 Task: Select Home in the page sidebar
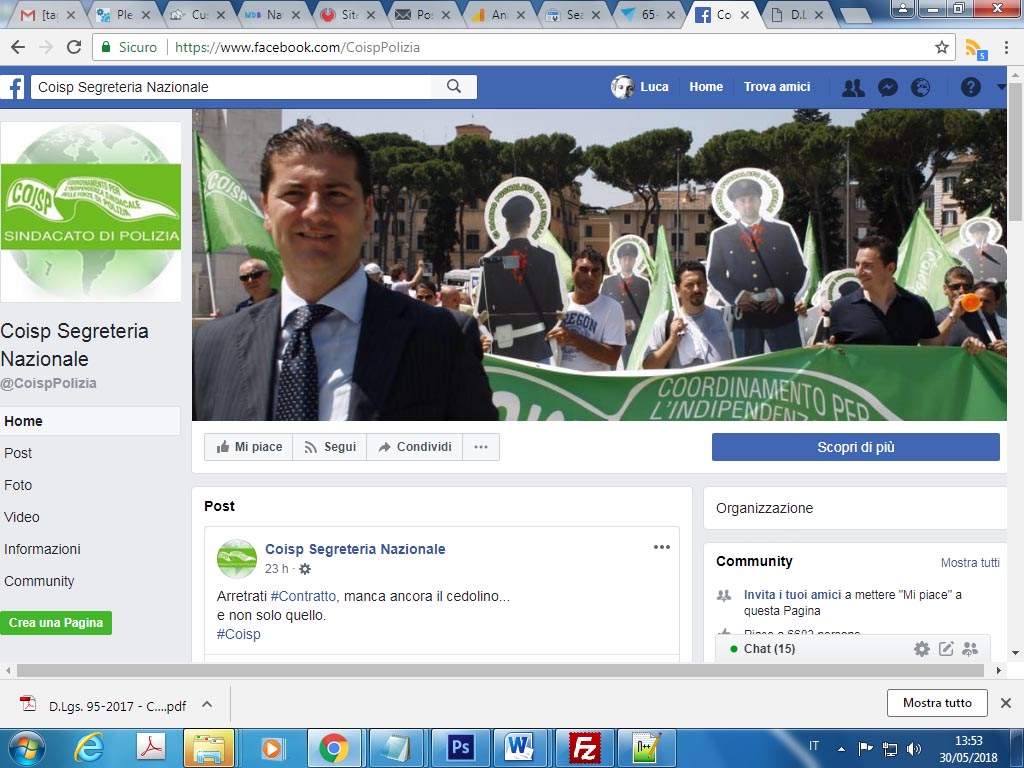point(90,421)
